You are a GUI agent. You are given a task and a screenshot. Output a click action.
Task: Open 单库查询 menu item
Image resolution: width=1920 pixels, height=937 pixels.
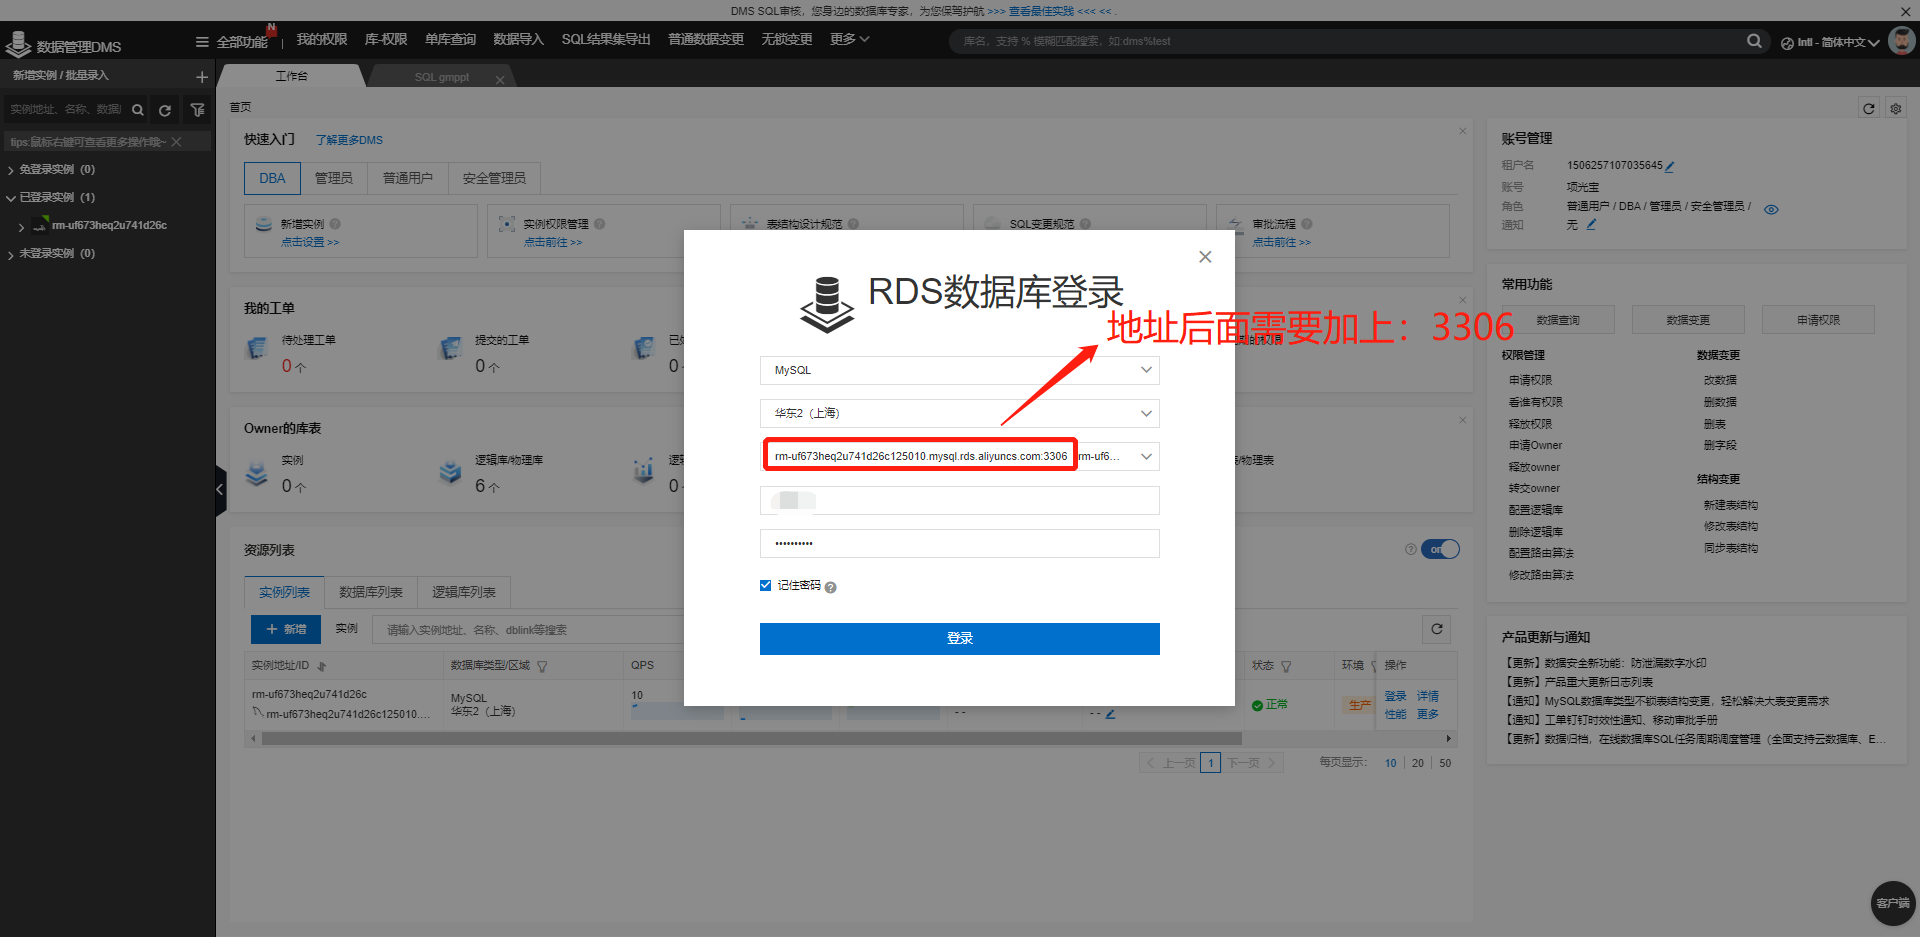coord(450,40)
